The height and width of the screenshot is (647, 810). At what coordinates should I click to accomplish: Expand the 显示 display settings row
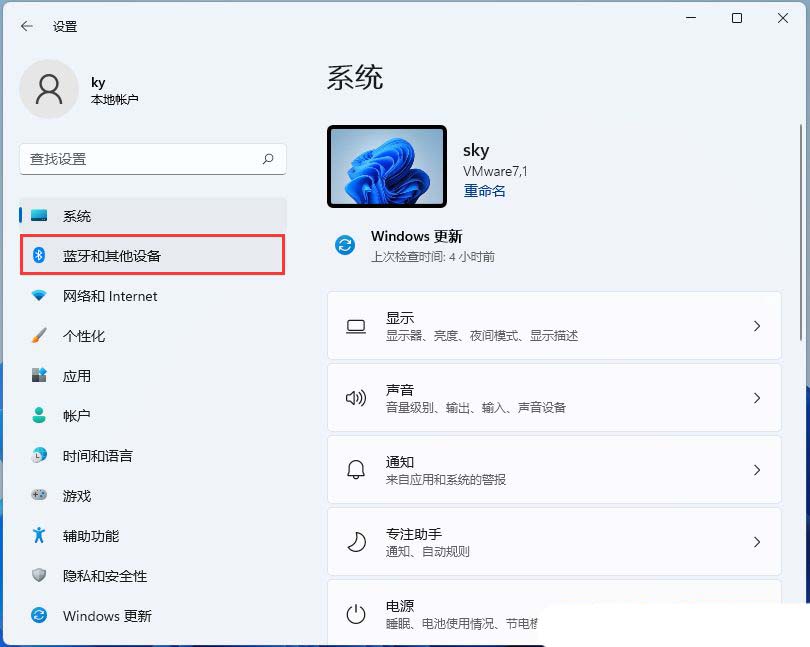pos(757,326)
